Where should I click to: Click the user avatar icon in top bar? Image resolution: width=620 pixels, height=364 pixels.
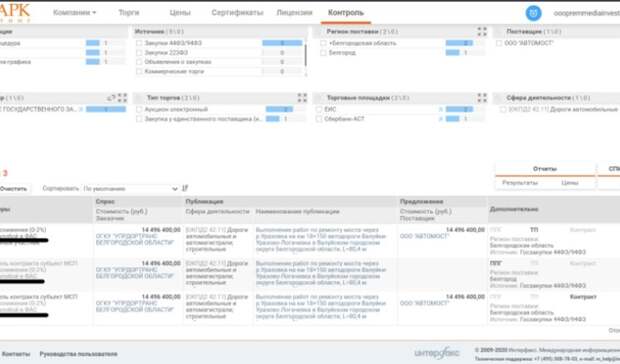coord(533,13)
